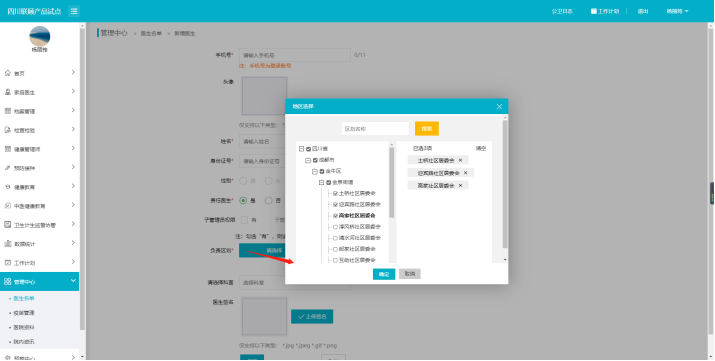
Task: Select 否 radio for 责任医生
Action: [269, 201]
